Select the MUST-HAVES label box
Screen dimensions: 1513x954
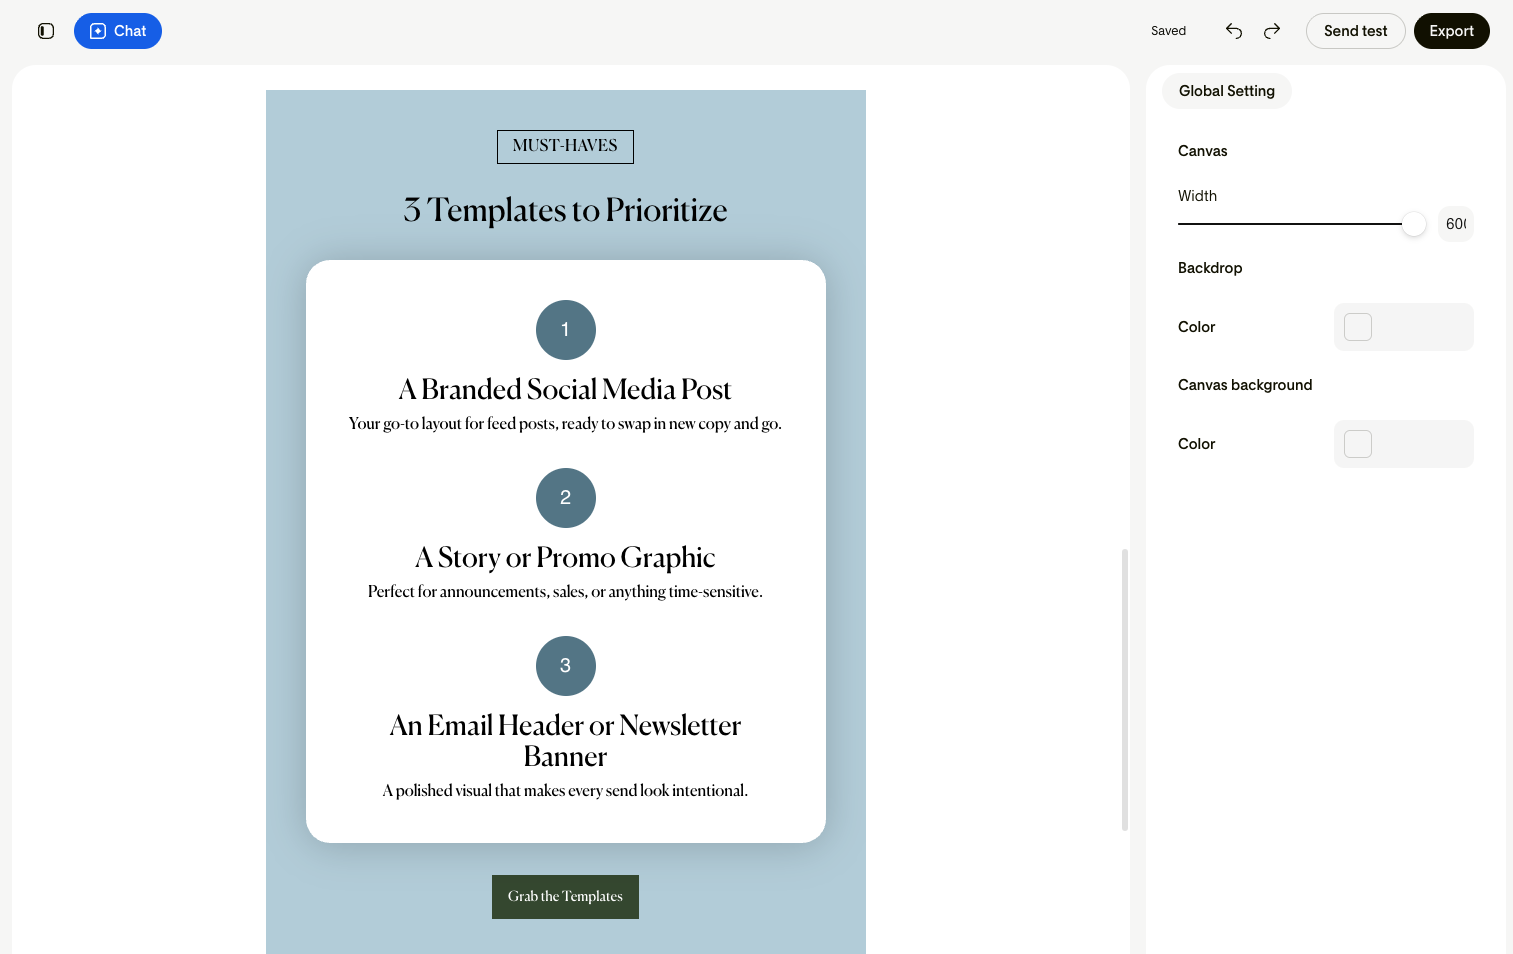click(x=565, y=146)
